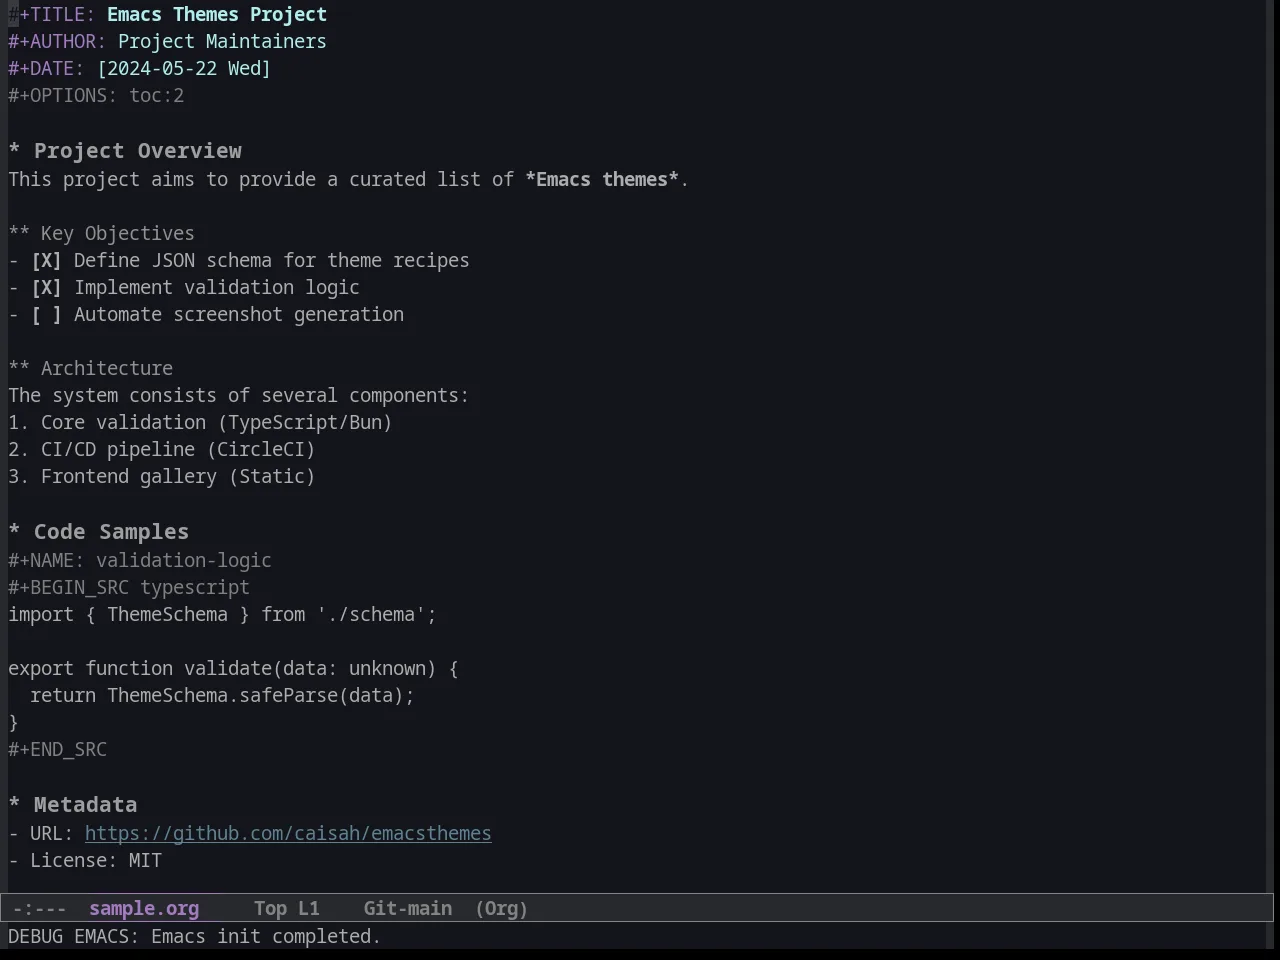Click the -:--- buffer status indicator

click(x=40, y=909)
